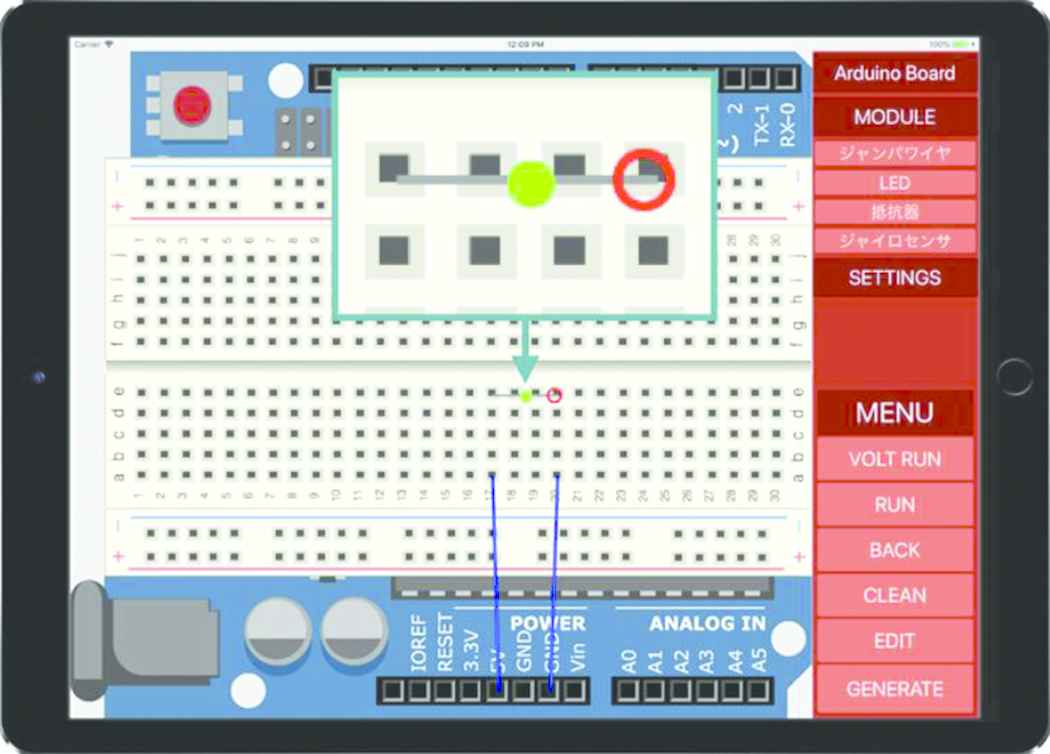Select analog input pin A3

(706, 690)
